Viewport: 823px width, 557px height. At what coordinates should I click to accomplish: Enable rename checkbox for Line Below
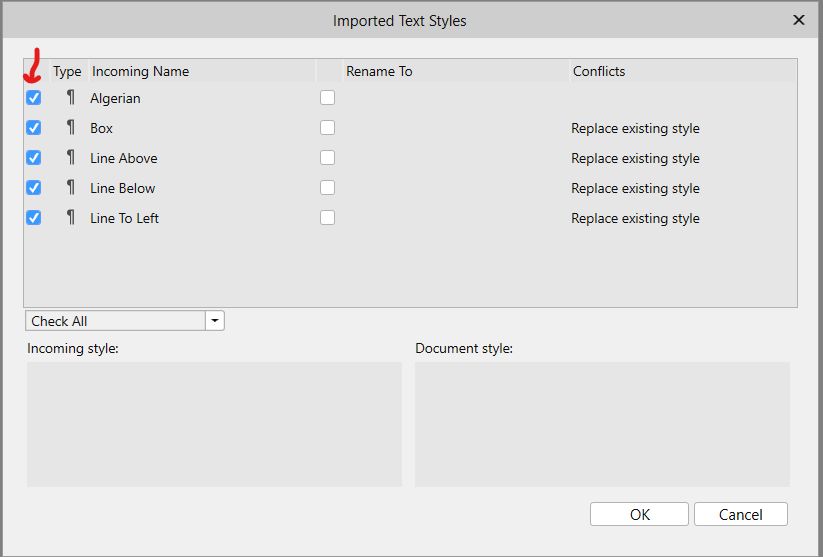pyautogui.click(x=328, y=187)
